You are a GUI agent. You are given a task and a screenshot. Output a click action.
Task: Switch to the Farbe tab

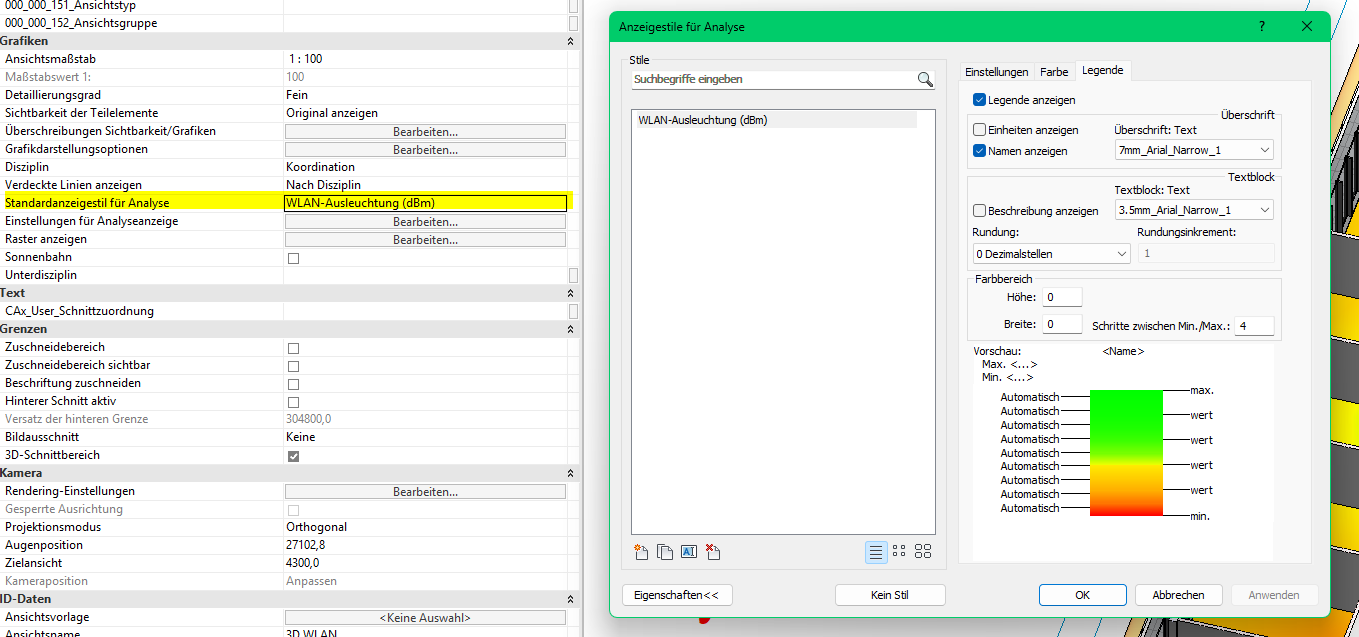[x=1054, y=72]
